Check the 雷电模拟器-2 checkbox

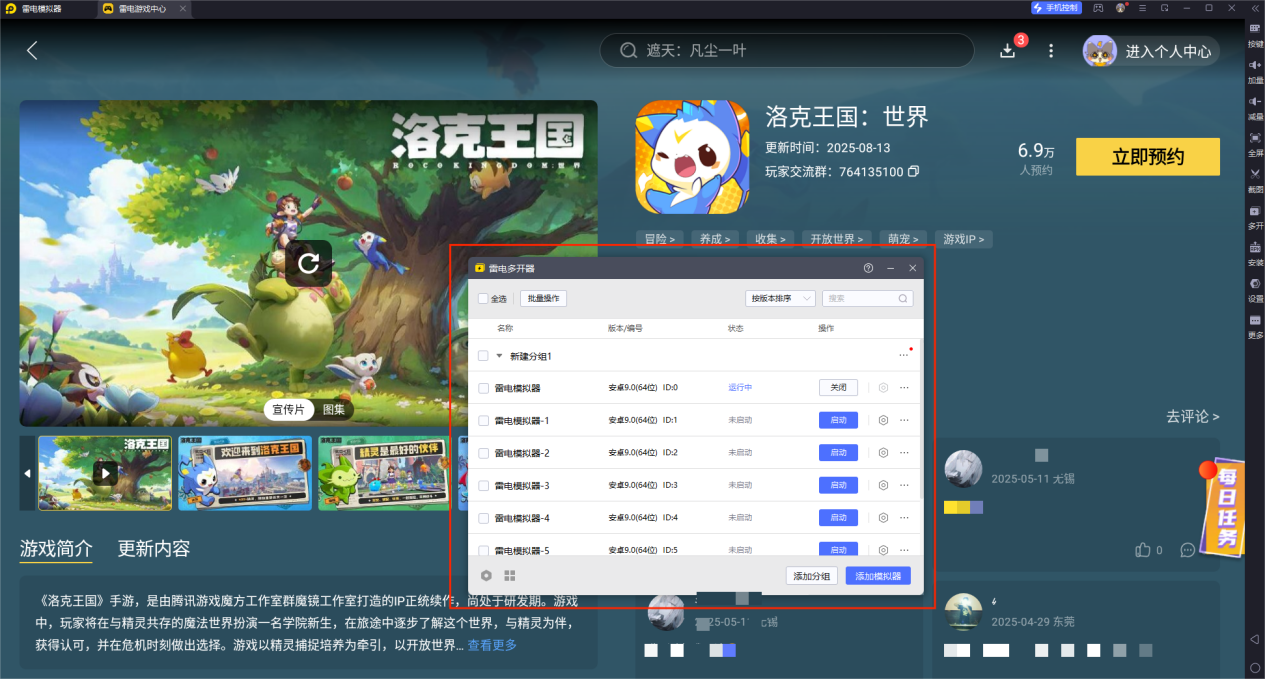(483, 453)
